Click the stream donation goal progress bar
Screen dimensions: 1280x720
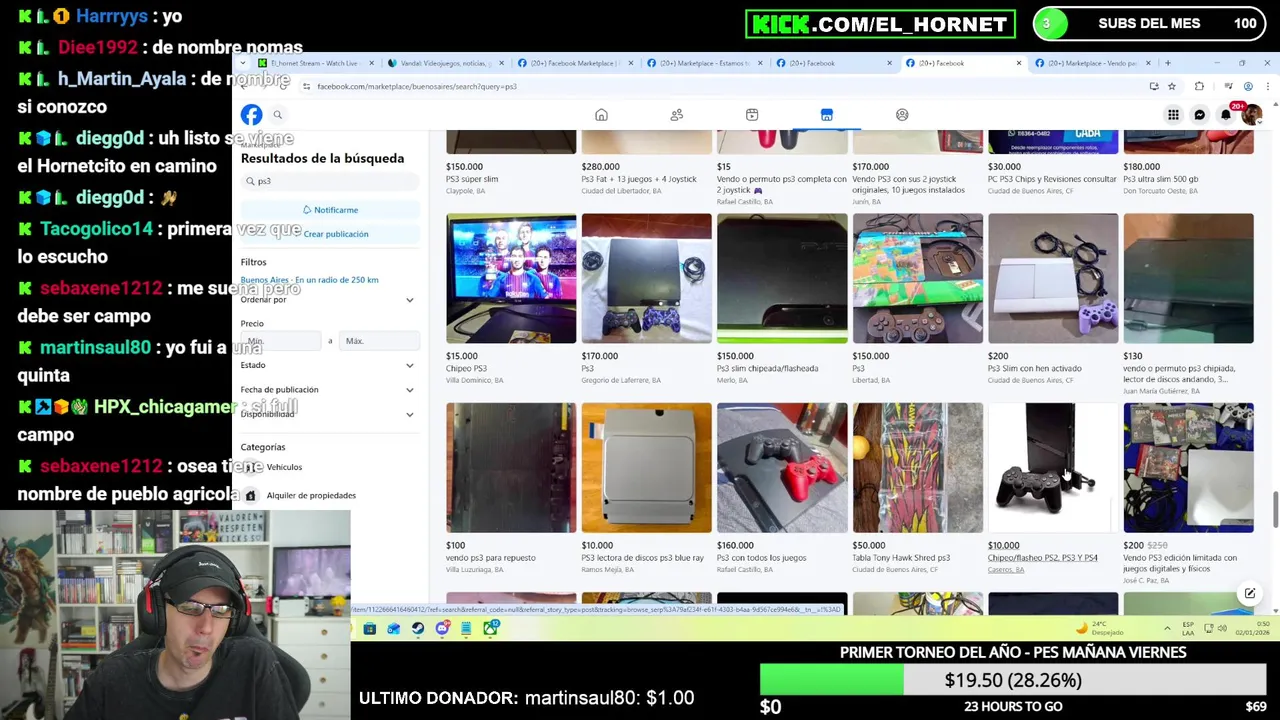(x=1013, y=680)
